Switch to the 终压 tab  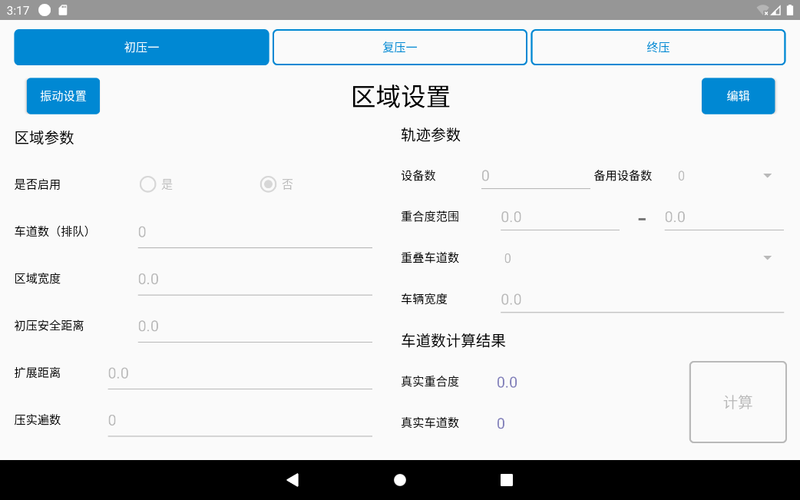tap(658, 47)
